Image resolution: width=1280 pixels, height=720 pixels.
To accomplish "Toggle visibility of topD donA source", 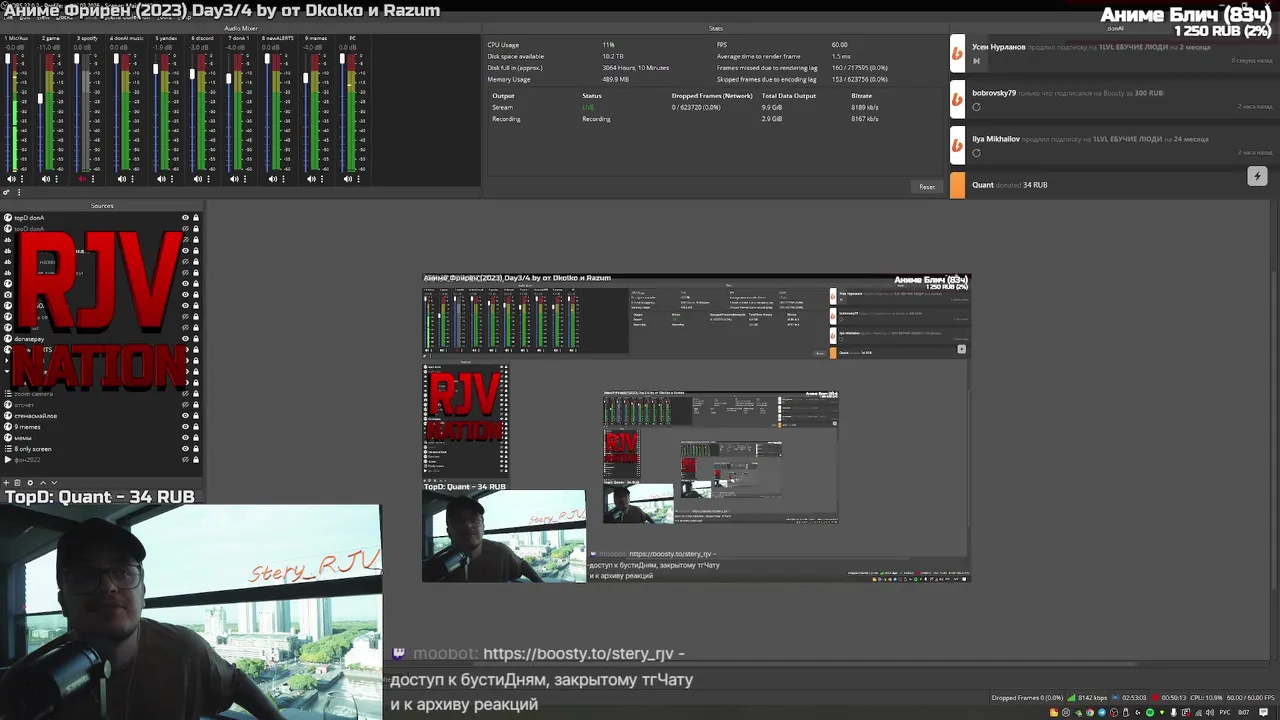I will (x=185, y=217).
